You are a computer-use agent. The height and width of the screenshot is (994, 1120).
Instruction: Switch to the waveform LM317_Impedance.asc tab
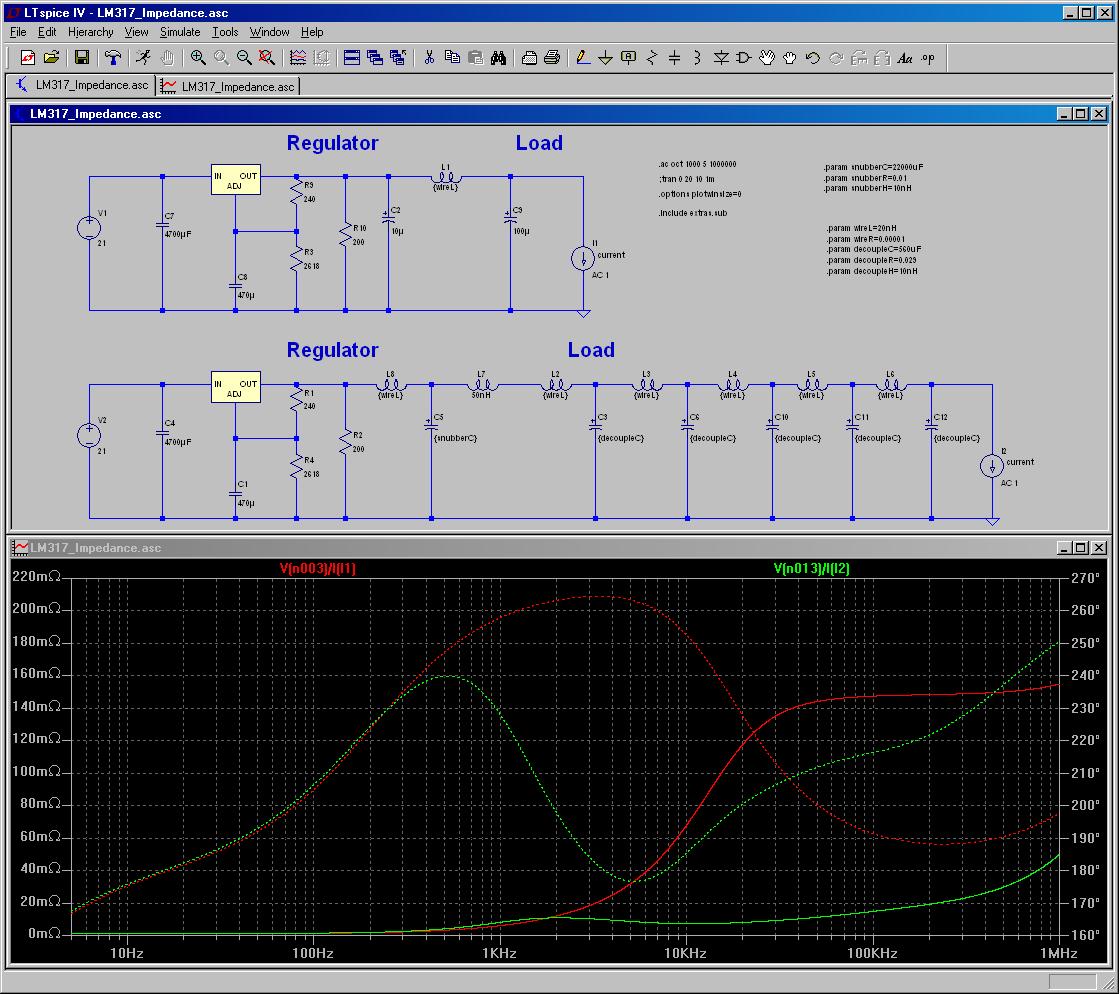tap(228, 86)
